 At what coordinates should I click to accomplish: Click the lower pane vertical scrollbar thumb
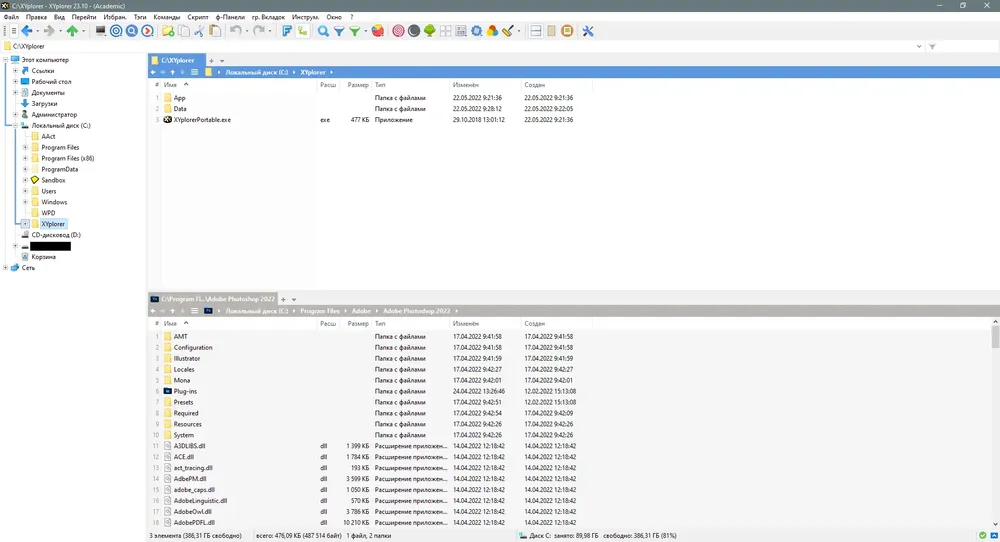tap(995, 337)
